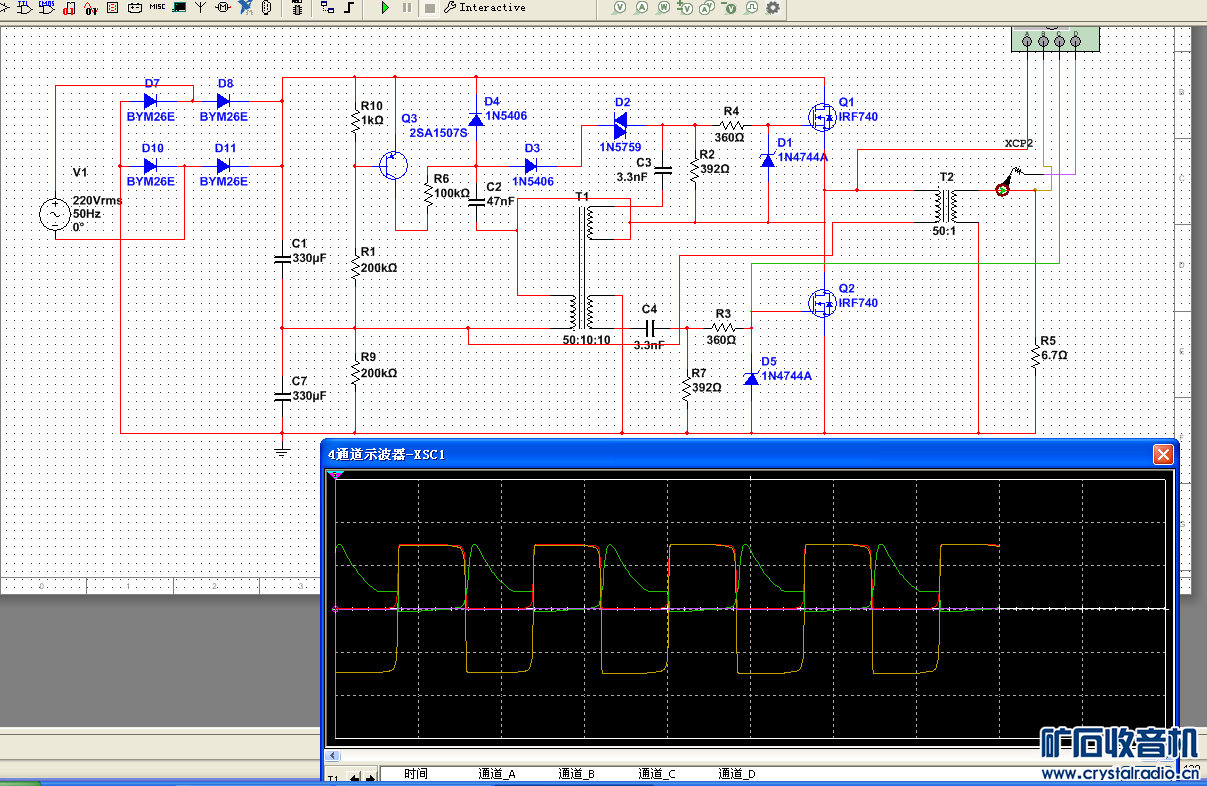Image resolution: width=1207 pixels, height=786 pixels.
Task: Stop the simulation with the square button
Action: tap(429, 8)
